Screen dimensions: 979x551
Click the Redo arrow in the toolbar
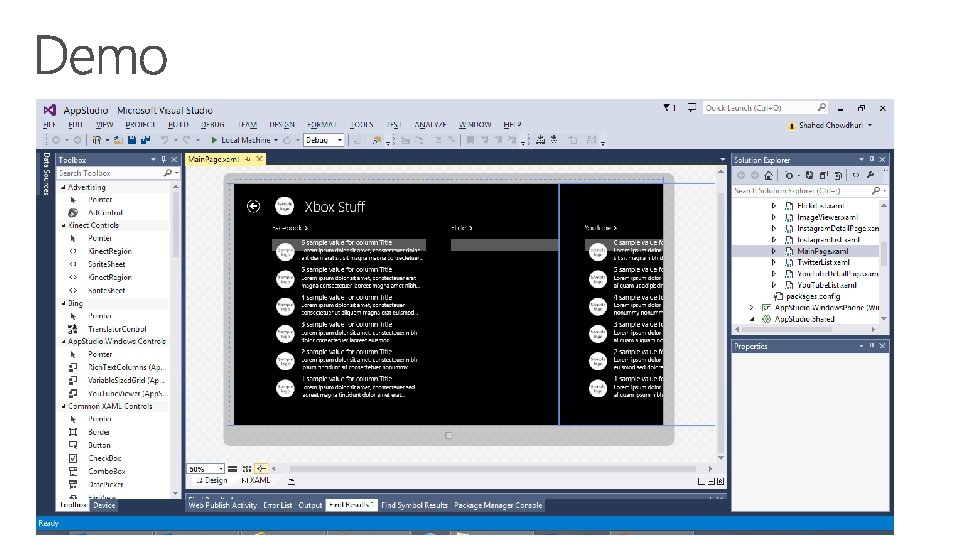pos(186,140)
